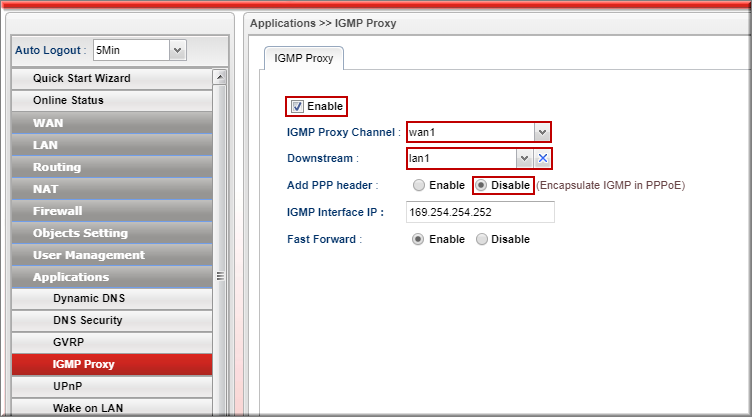
Task: Open the IGMP Proxy Channel dropdown
Action: click(541, 132)
